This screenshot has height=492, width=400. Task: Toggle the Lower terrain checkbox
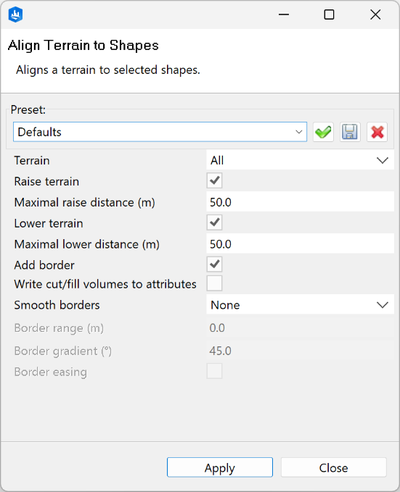pyautogui.click(x=214, y=222)
